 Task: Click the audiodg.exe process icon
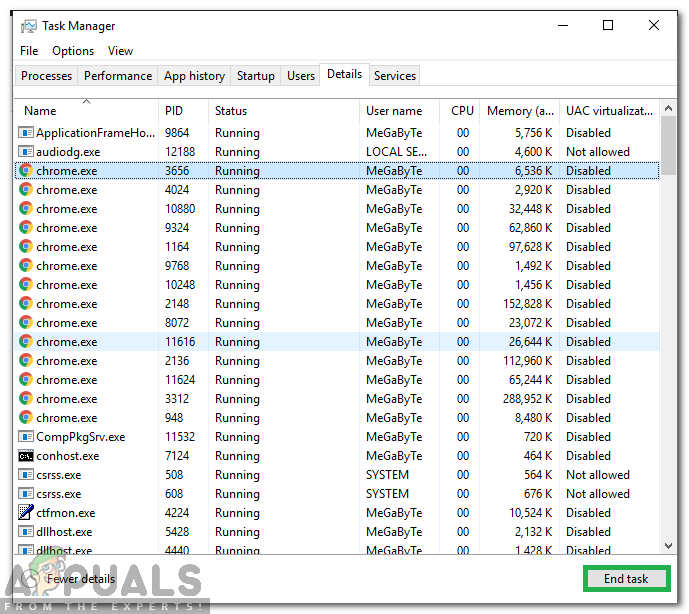[x=26, y=152]
